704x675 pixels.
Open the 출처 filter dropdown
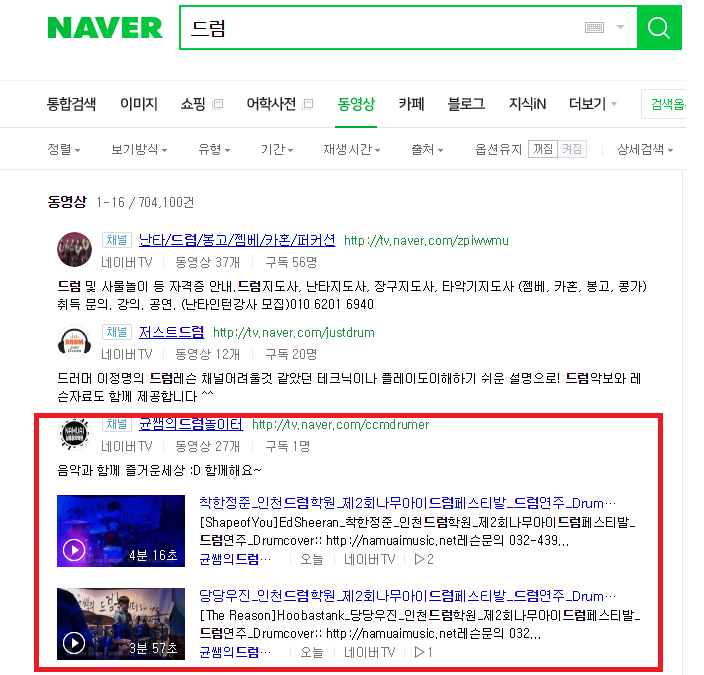[x=427, y=150]
